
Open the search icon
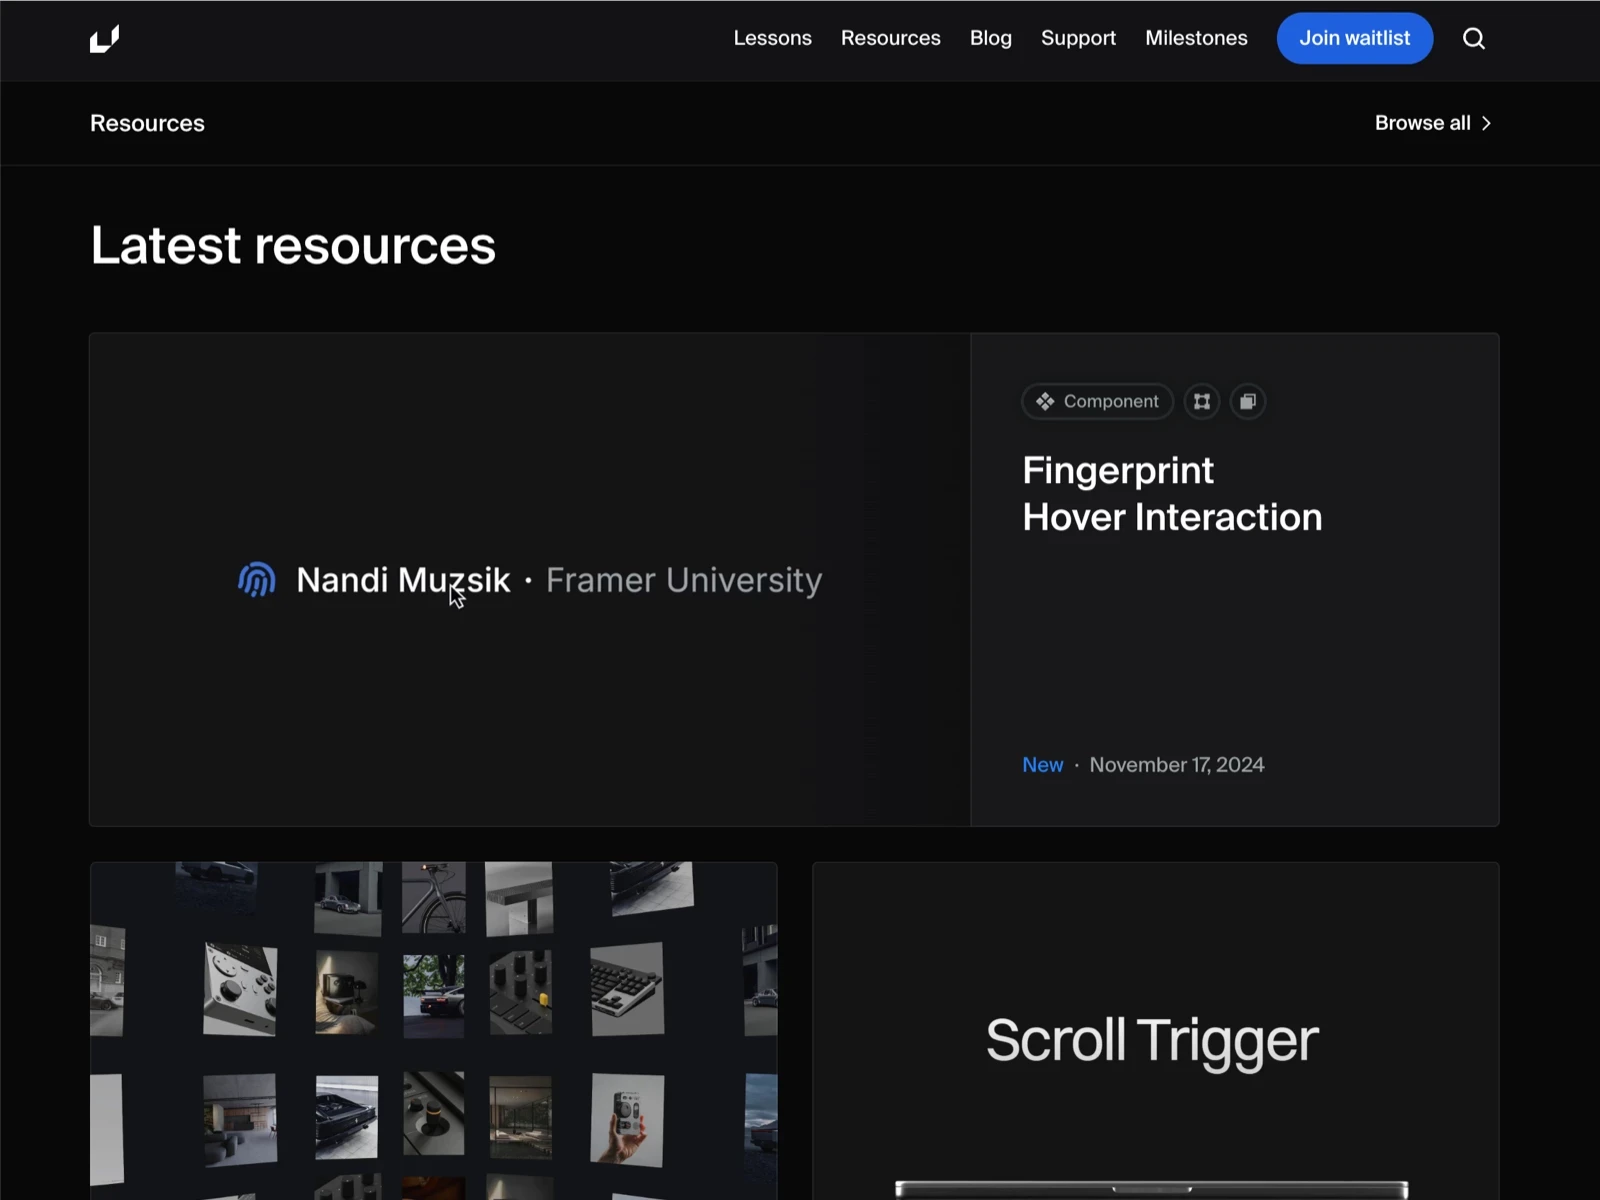(x=1474, y=38)
